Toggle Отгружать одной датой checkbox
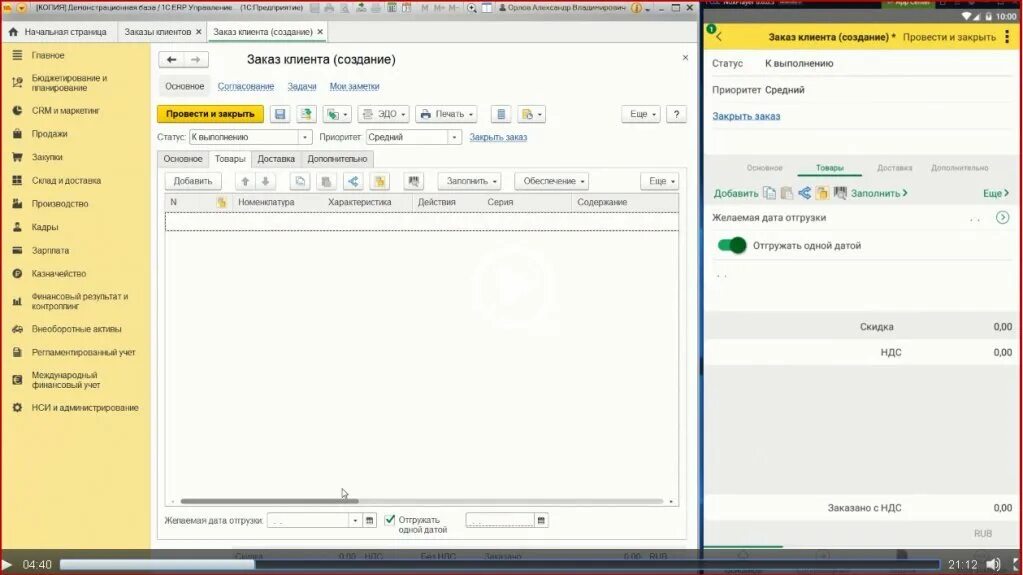 (x=389, y=520)
